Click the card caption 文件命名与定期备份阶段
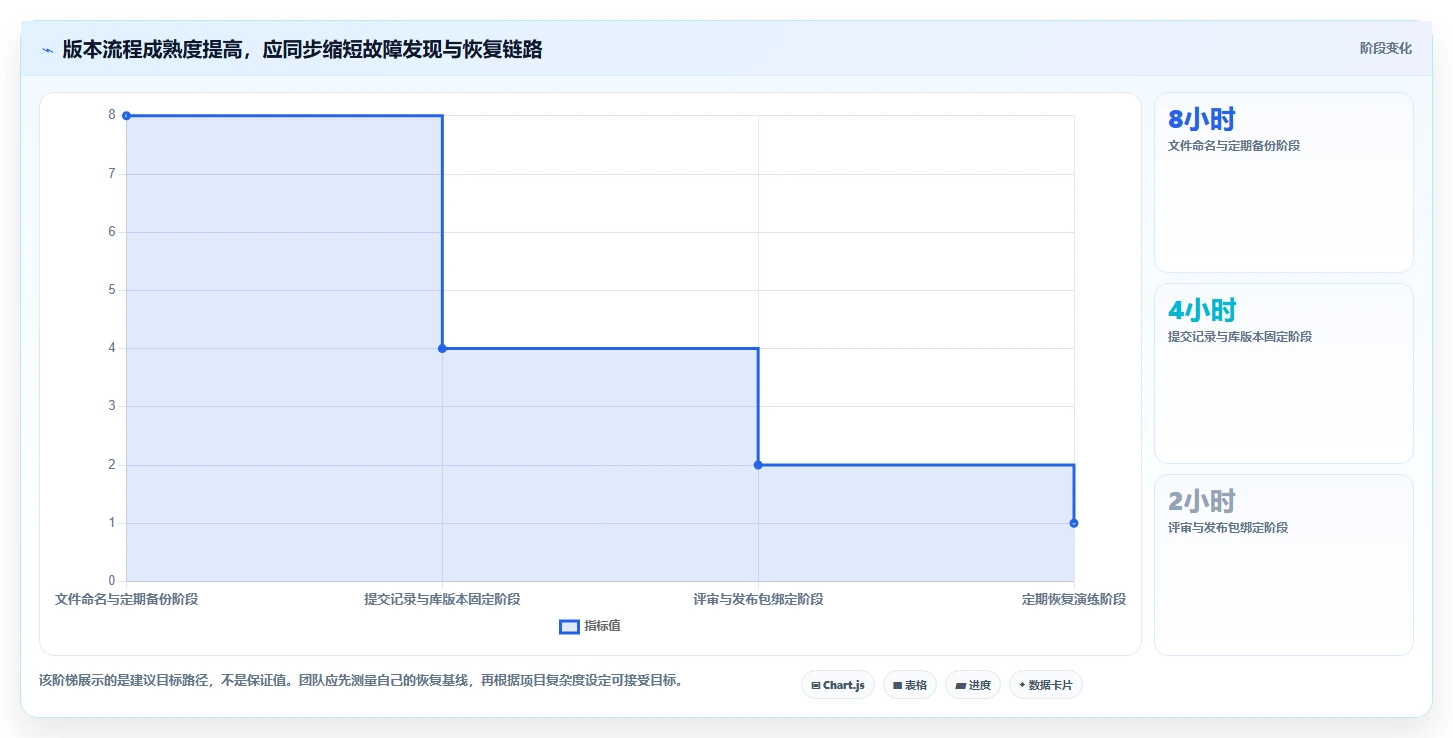Screen dimensions: 1453x738 [x=1234, y=146]
